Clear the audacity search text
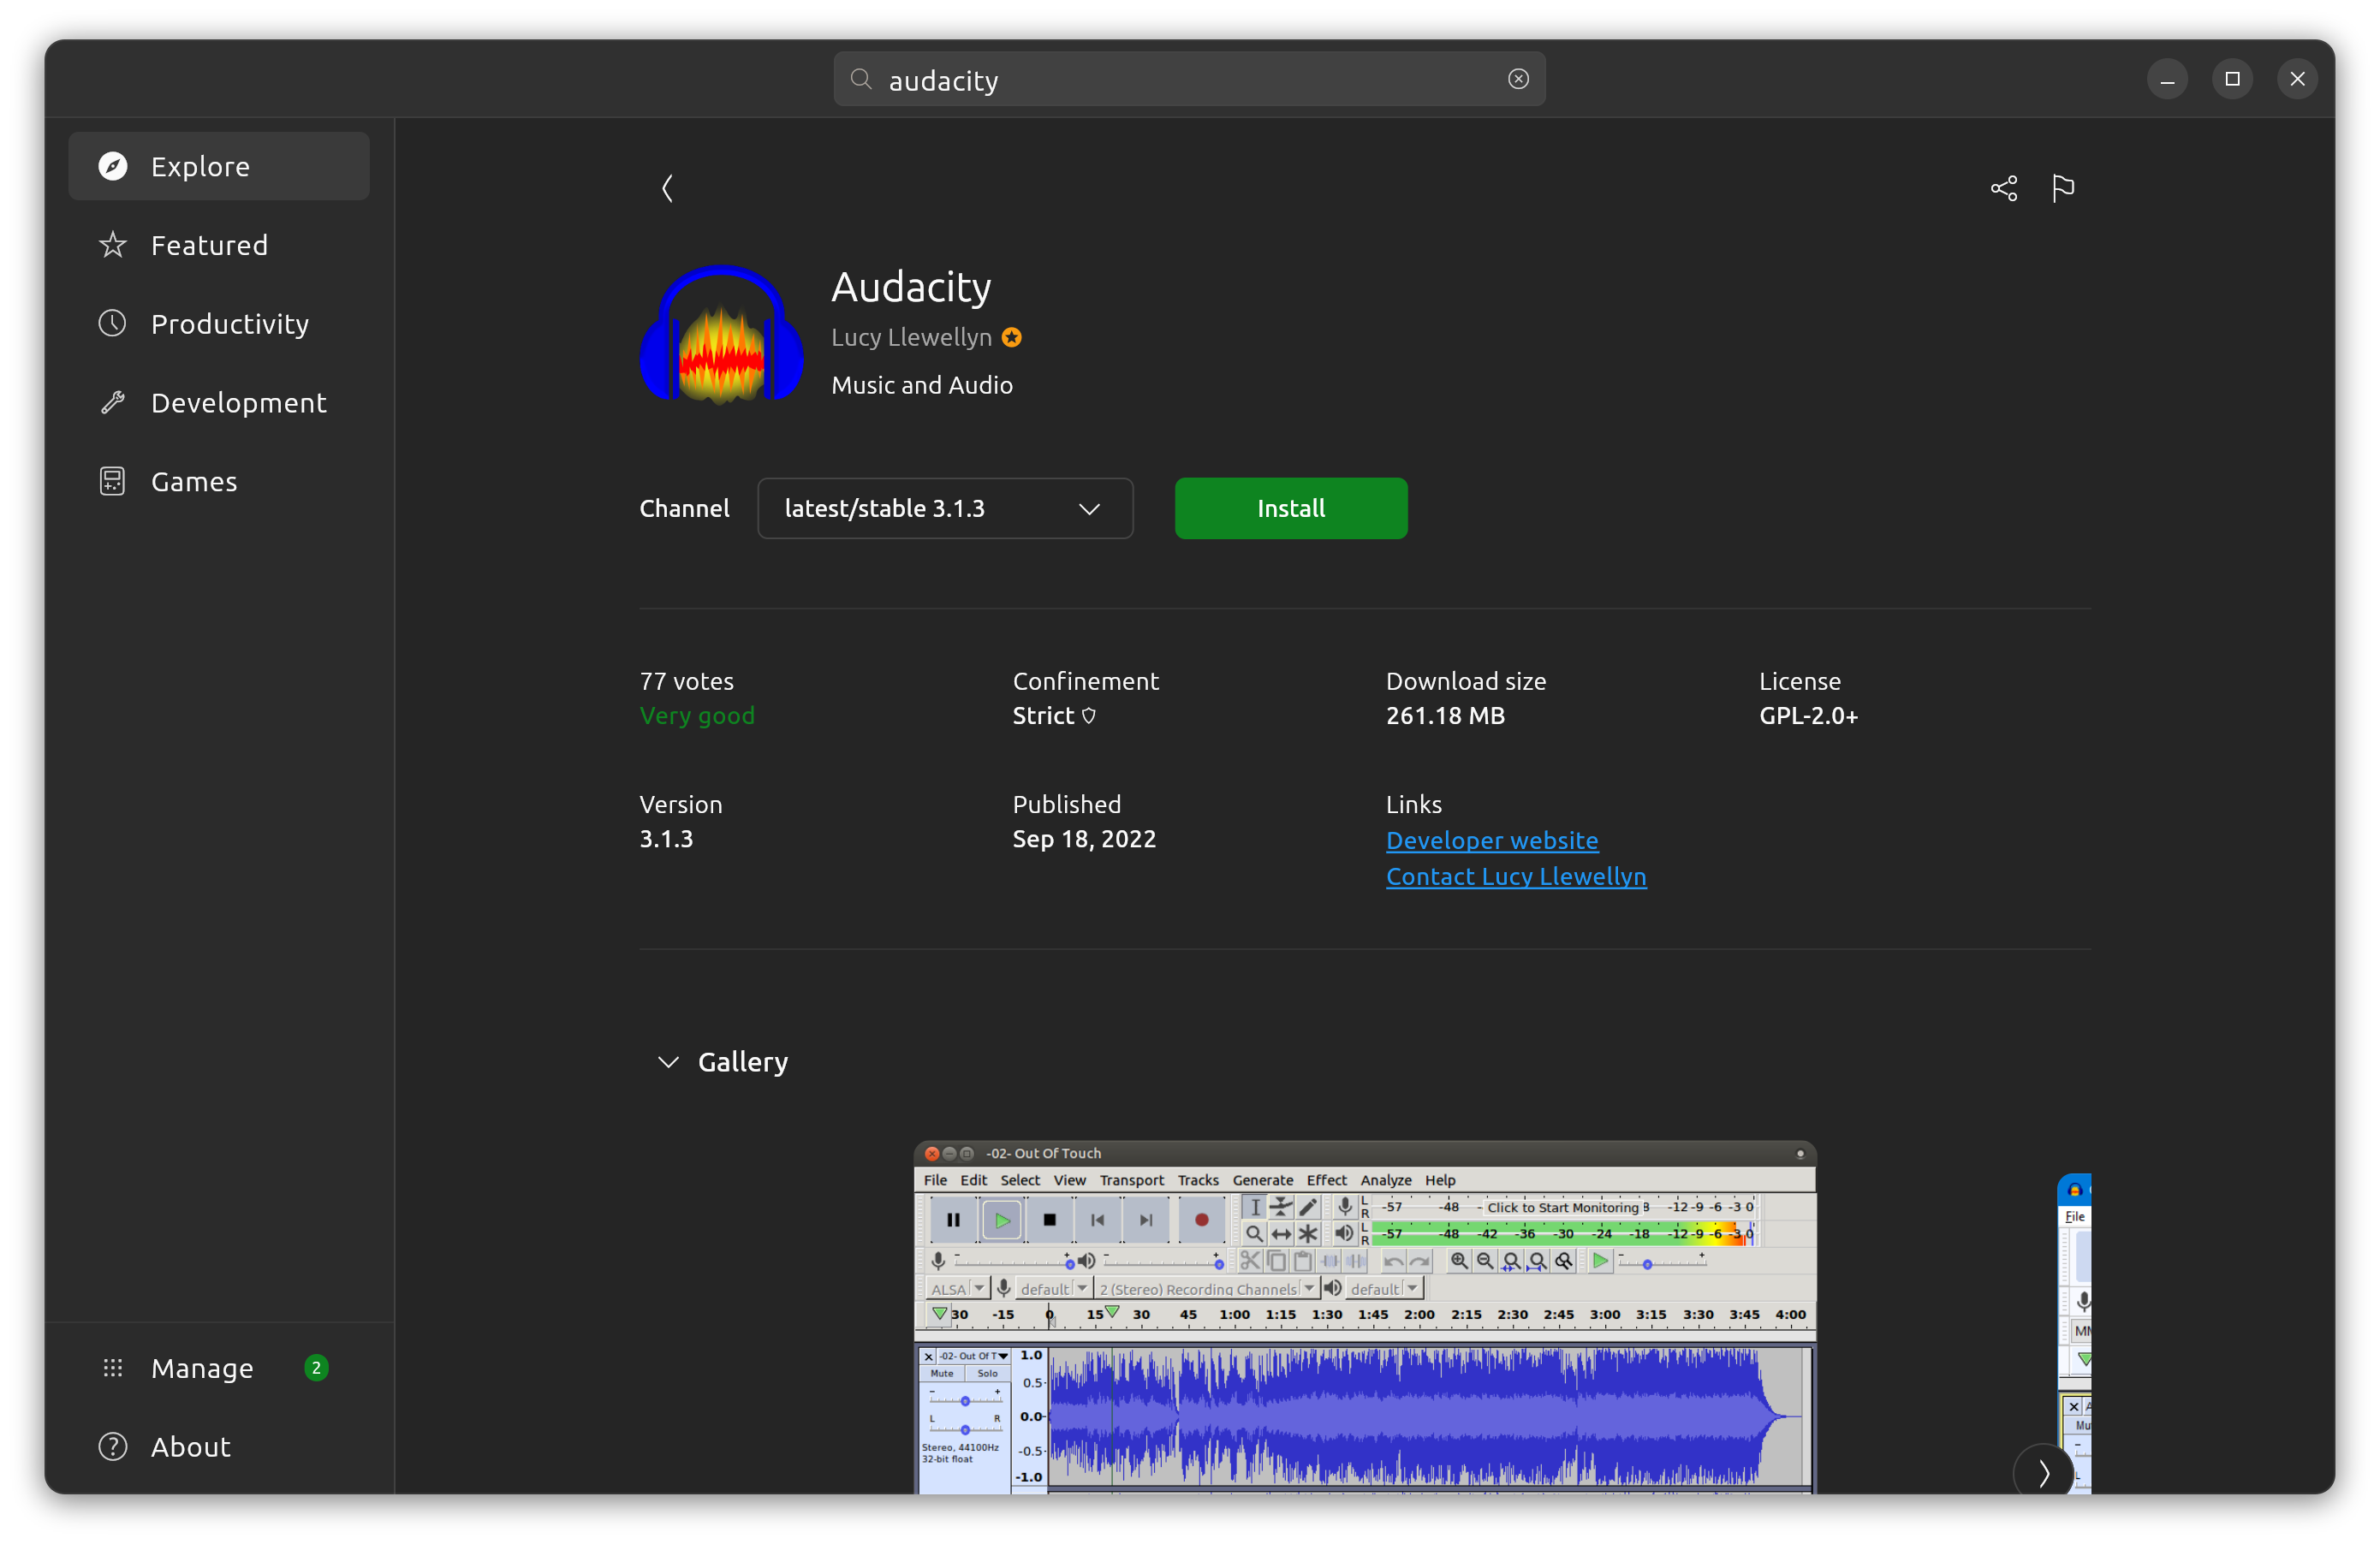This screenshot has height=1544, width=2380. [x=1518, y=79]
